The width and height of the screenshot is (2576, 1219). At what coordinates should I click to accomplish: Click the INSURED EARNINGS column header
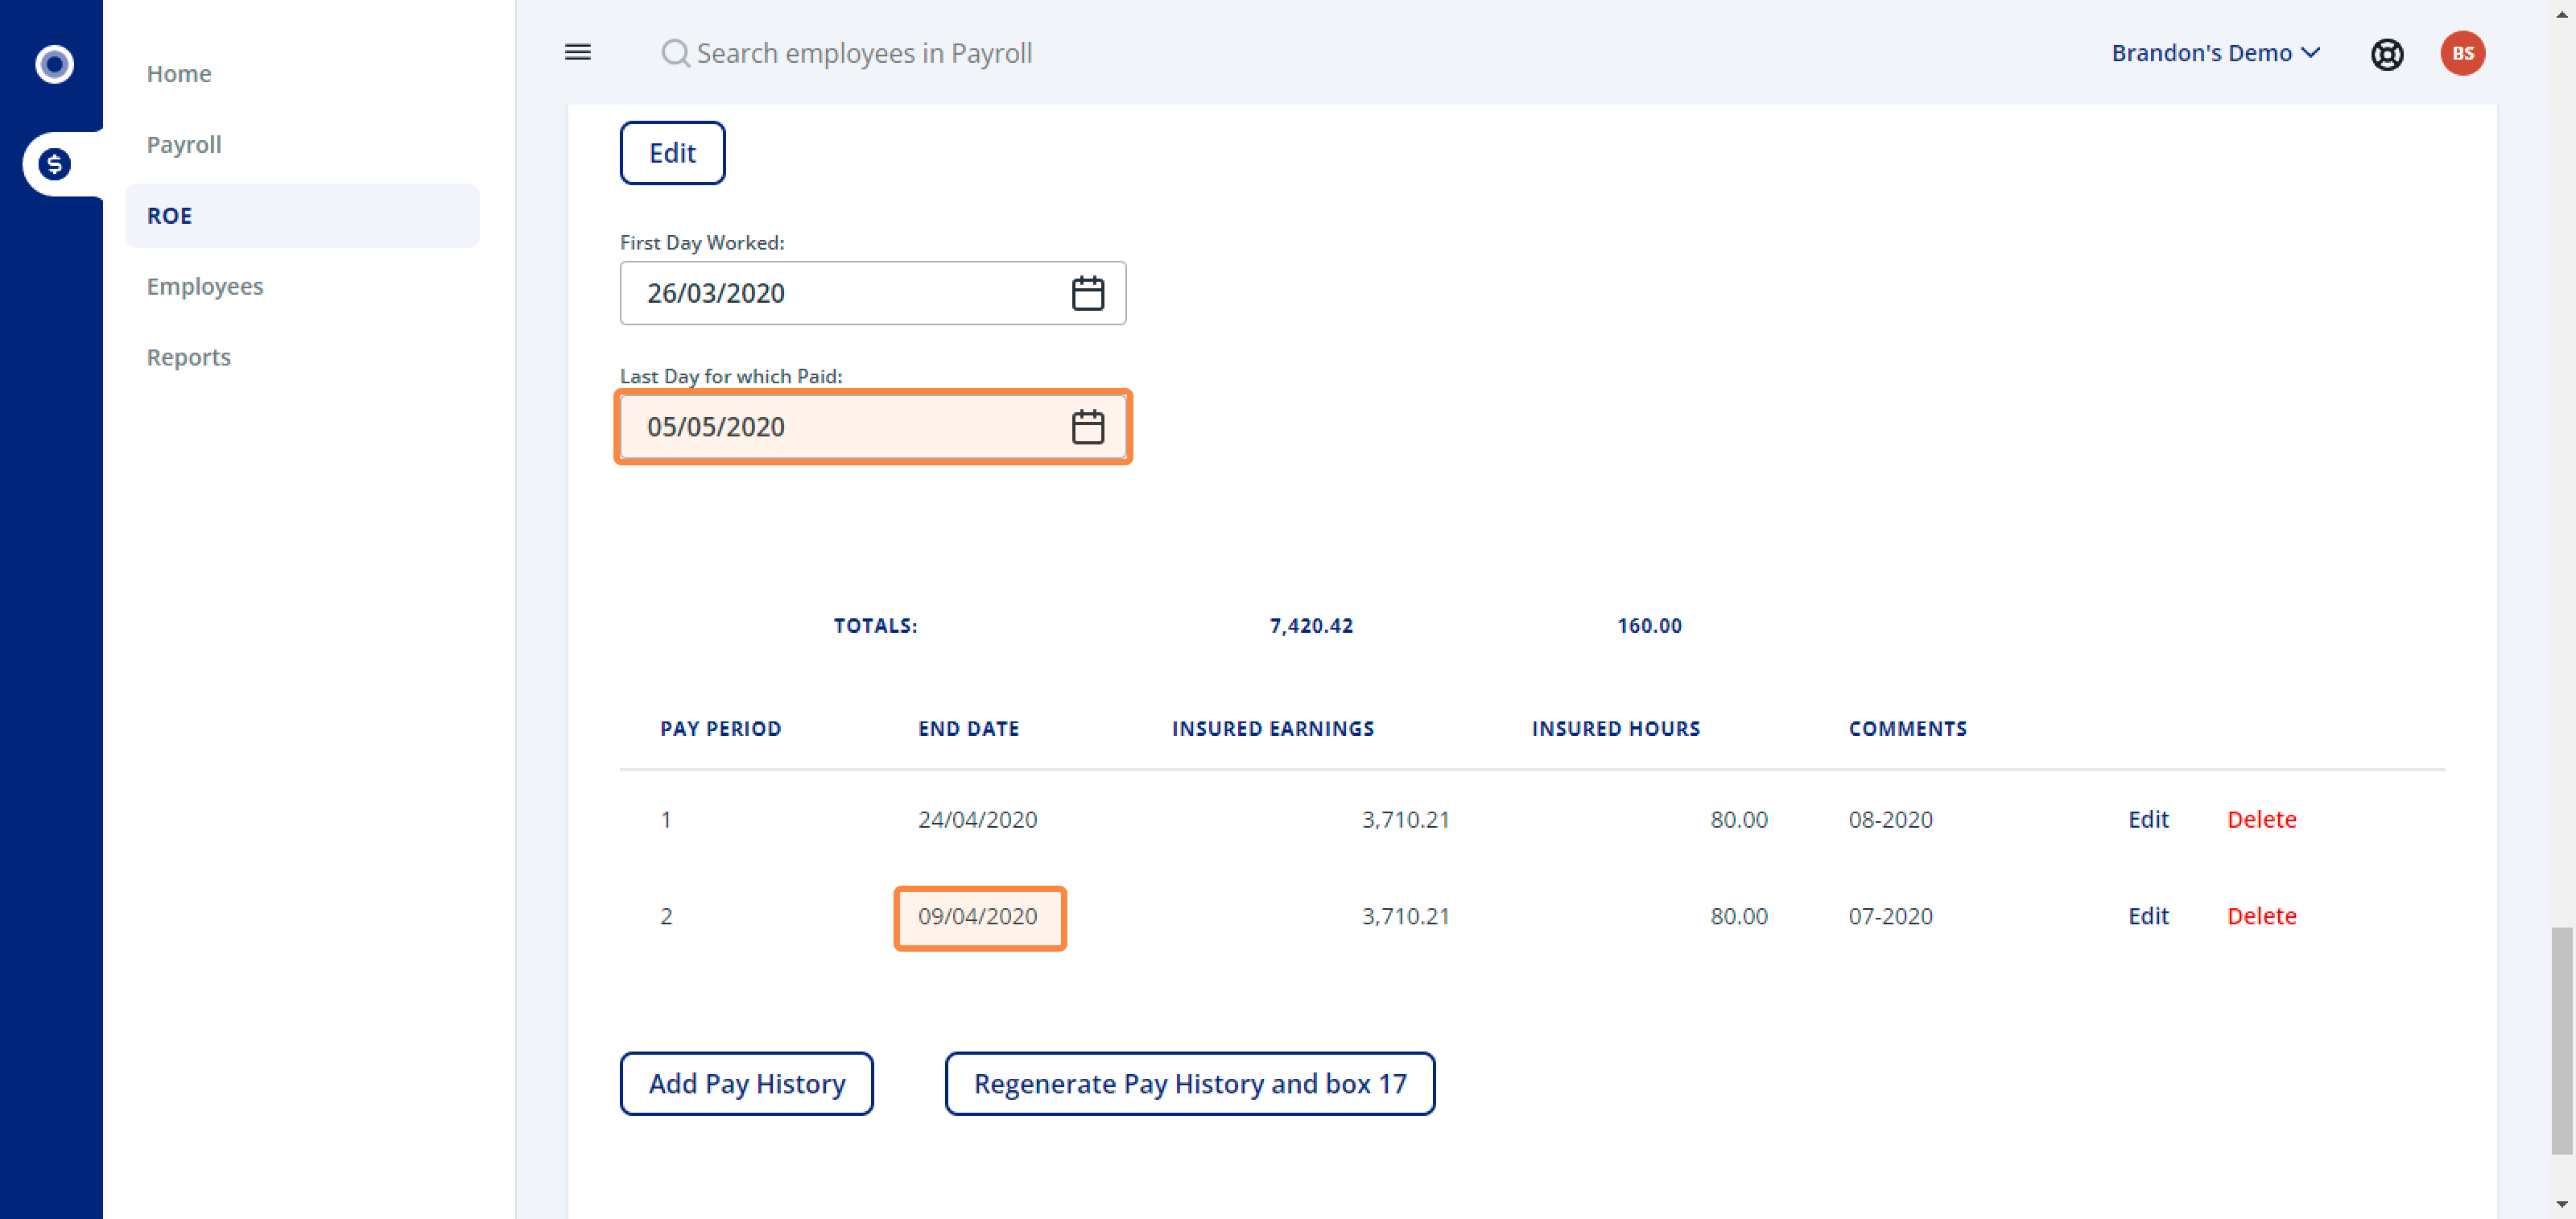(x=1272, y=729)
